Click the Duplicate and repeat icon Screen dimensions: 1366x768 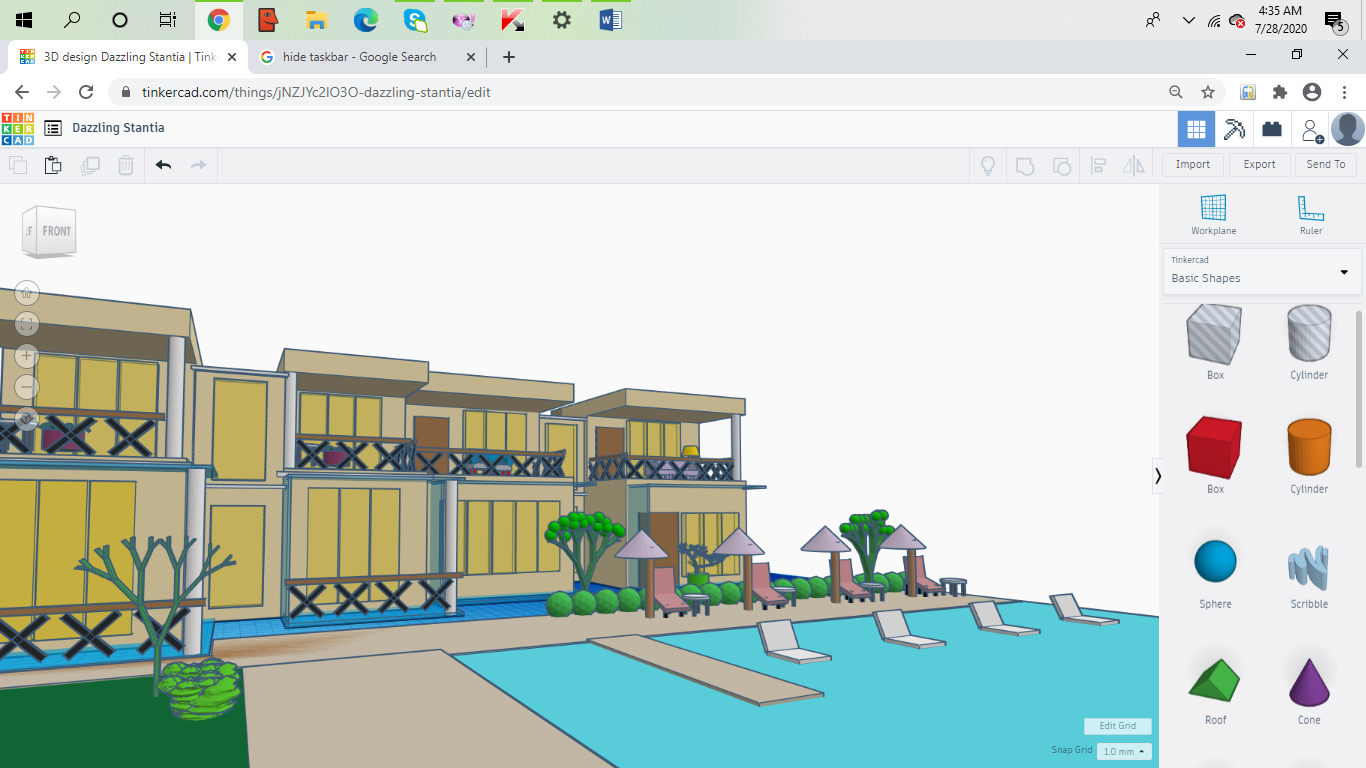pyautogui.click(x=90, y=165)
